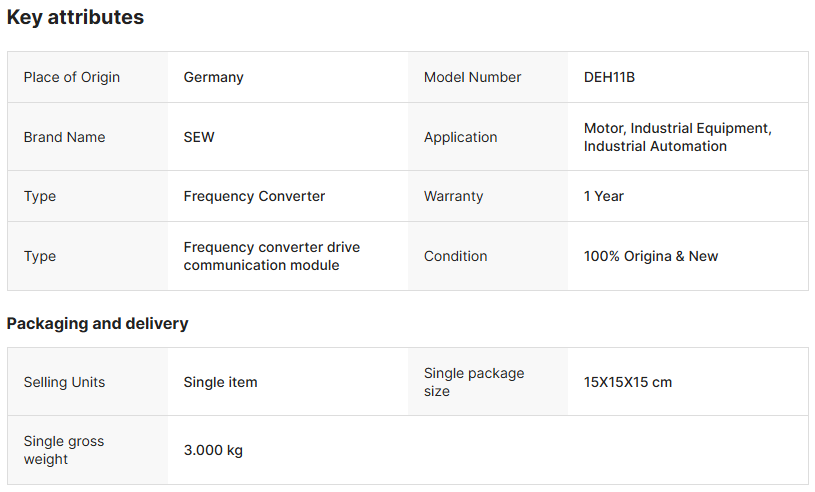815x492 pixels.
Task: Select the Selling Units label
Action: tap(64, 382)
